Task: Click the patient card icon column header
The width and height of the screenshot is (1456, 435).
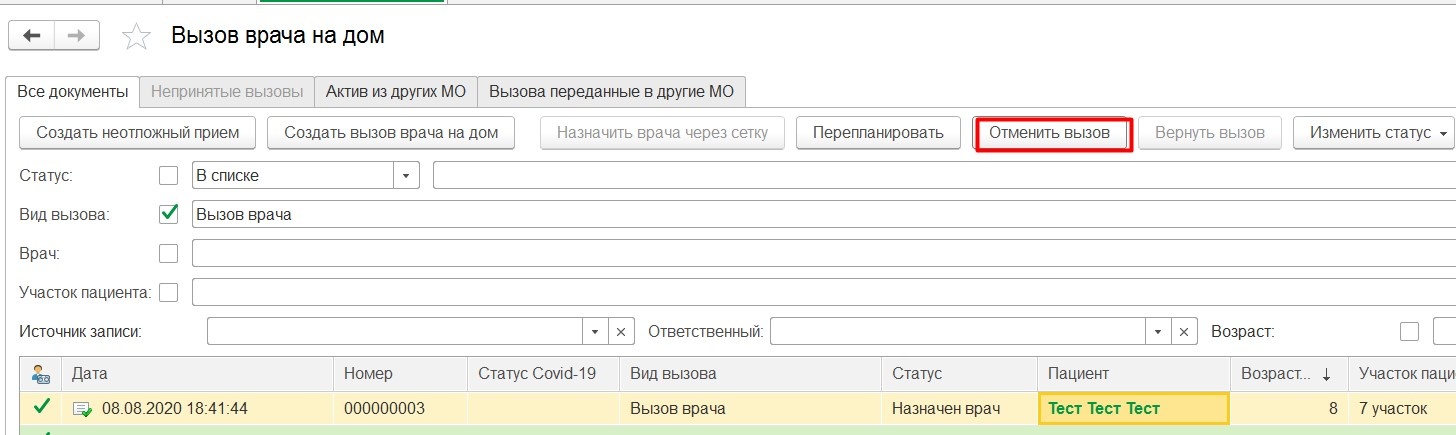Action: [x=41, y=374]
